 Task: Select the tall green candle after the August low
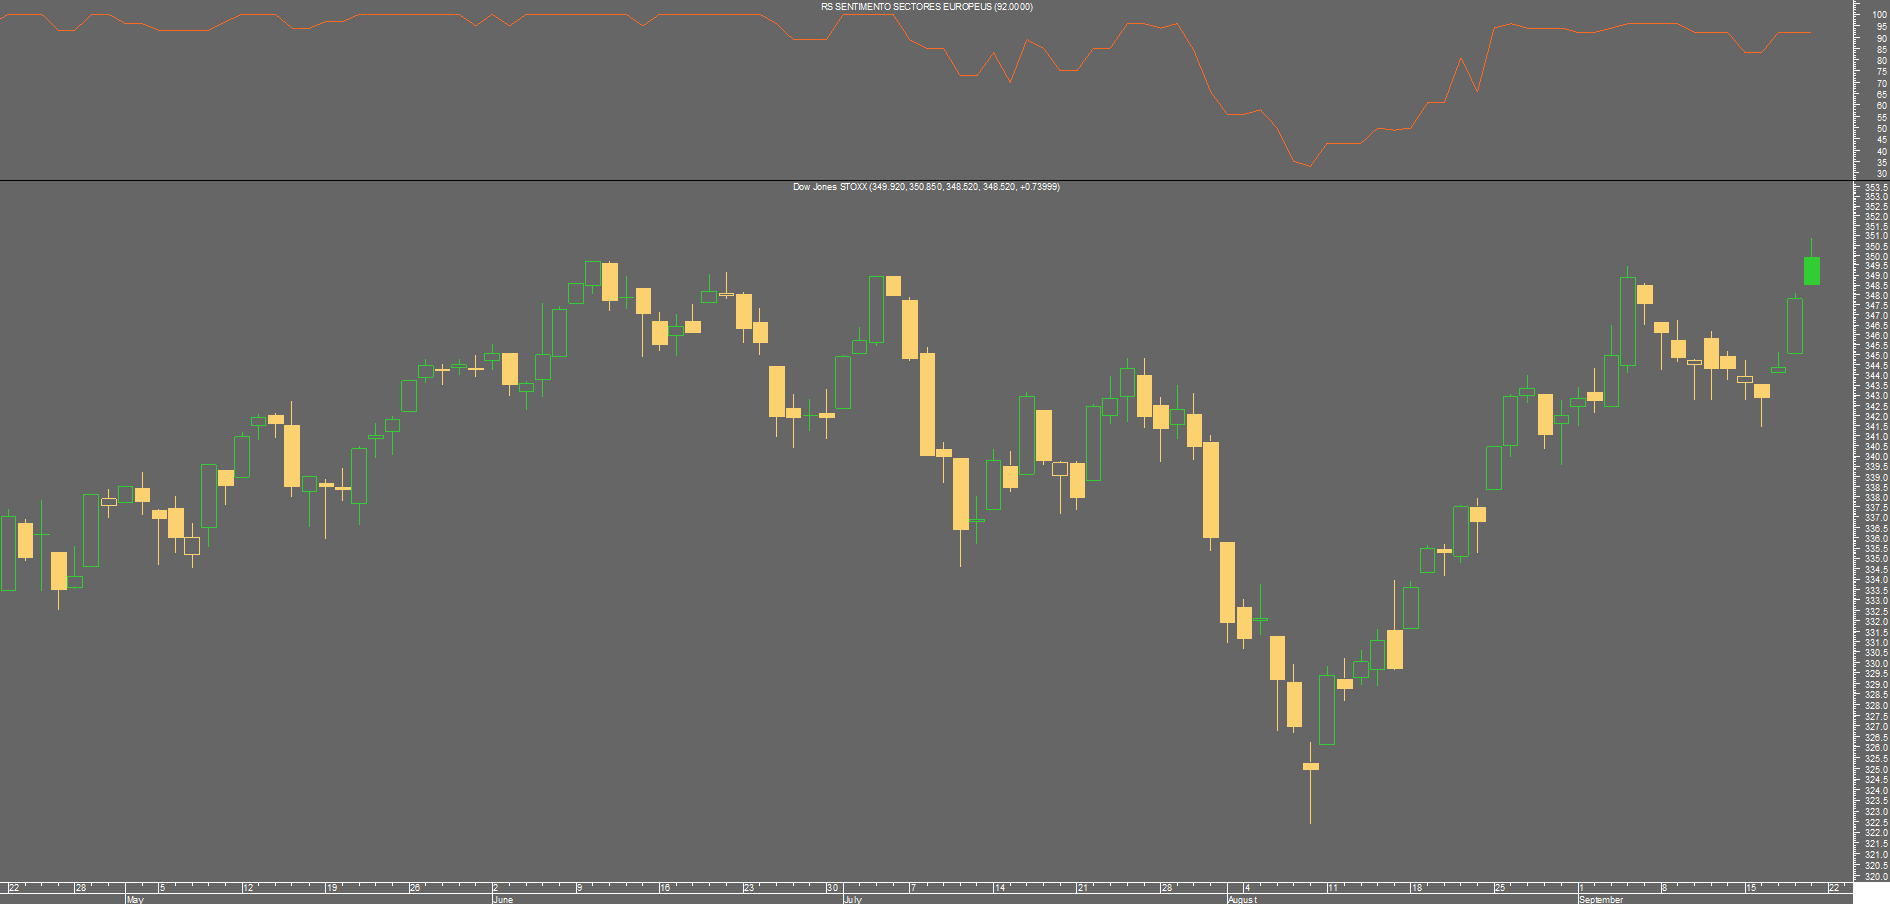(x=1327, y=710)
